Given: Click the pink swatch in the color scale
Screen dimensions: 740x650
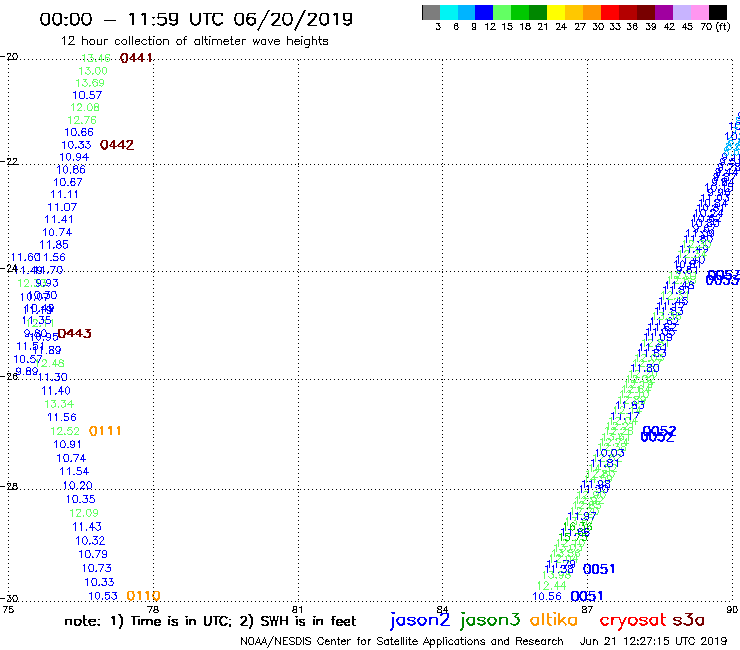Looking at the screenshot, I should coord(699,12).
